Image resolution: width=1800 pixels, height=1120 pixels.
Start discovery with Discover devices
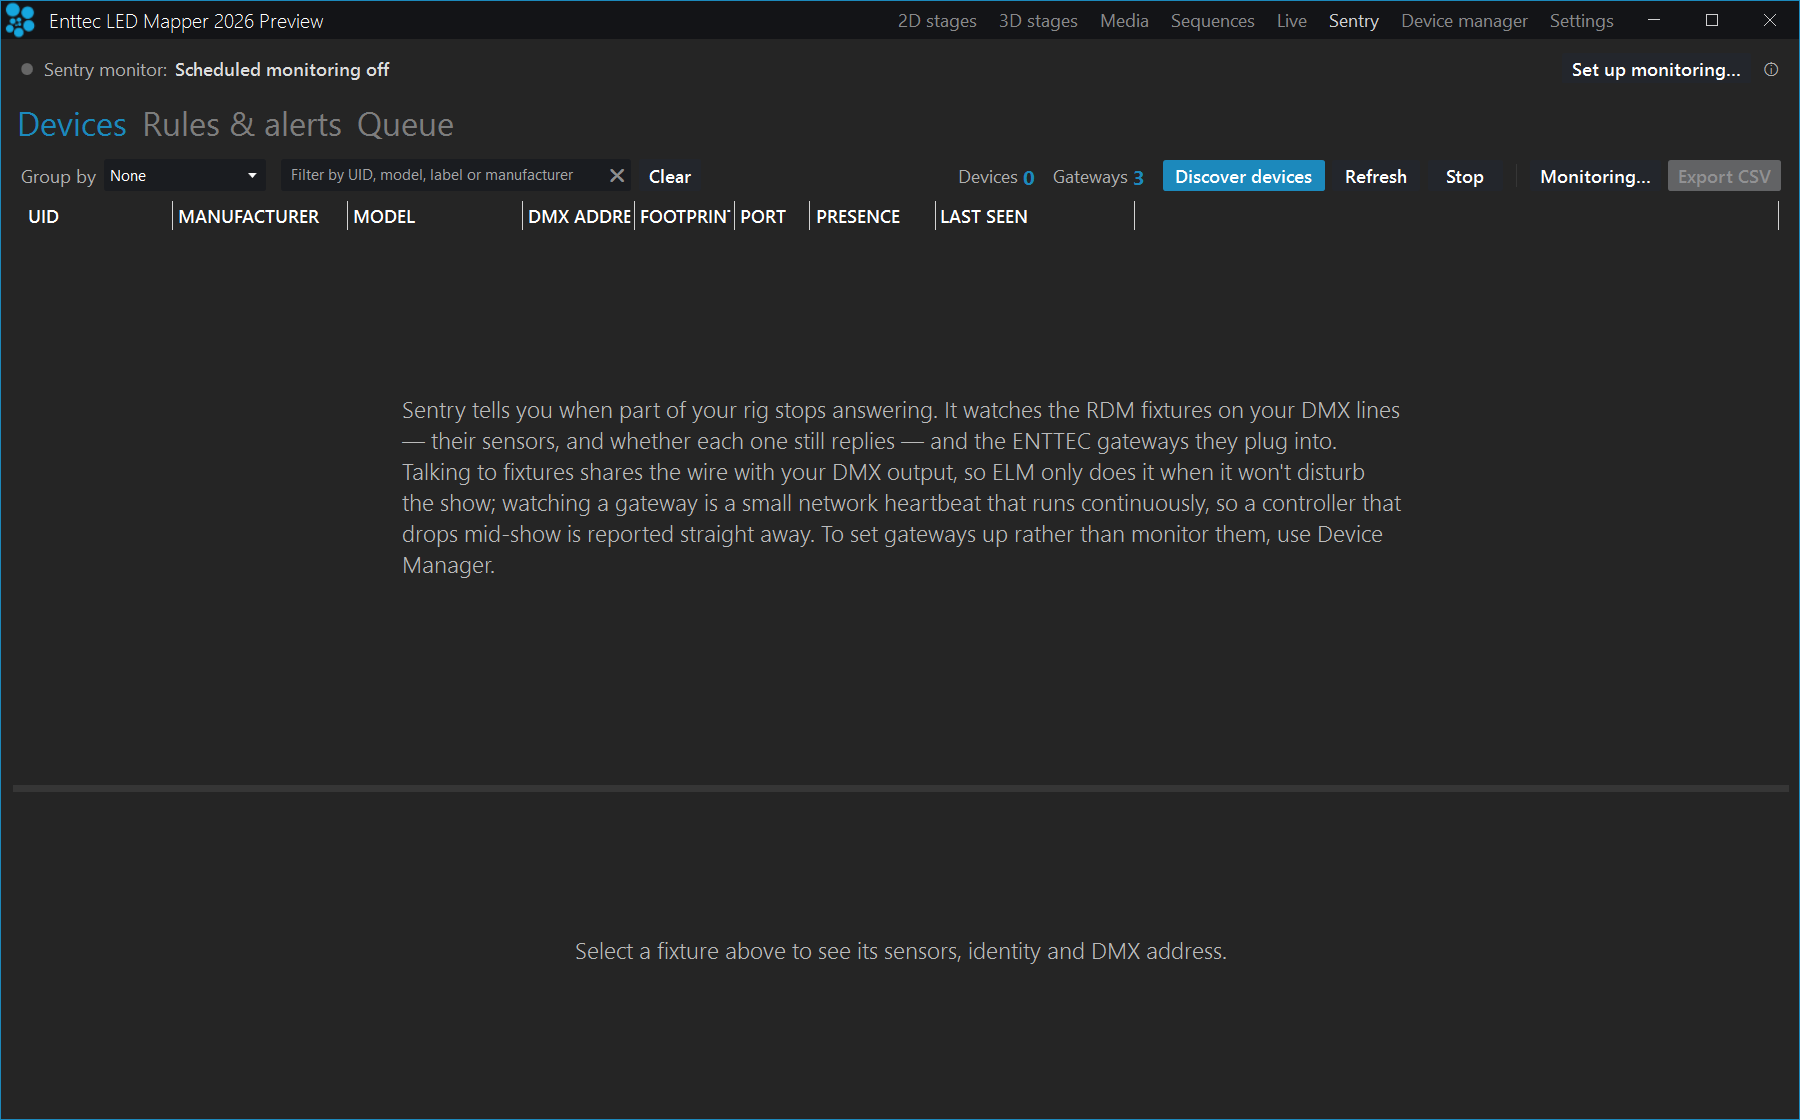[1243, 176]
